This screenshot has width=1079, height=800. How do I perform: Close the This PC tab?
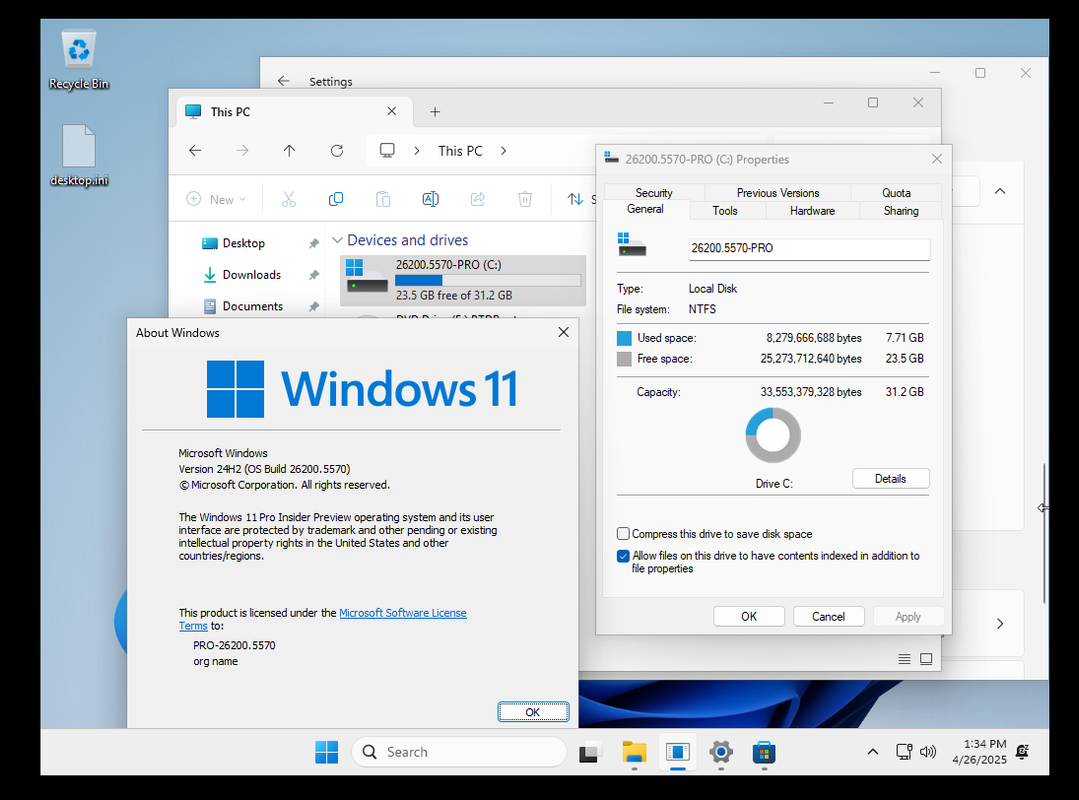[x=392, y=111]
